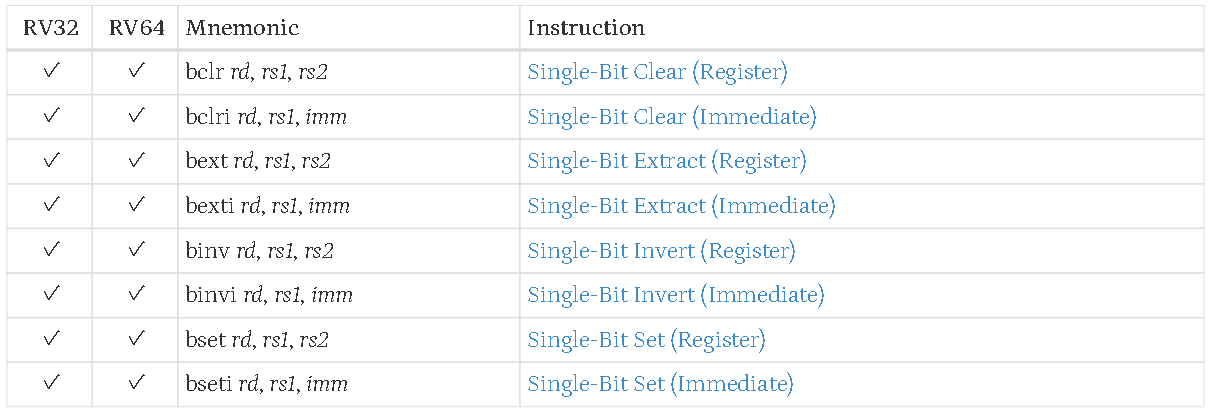Click the RV64 column header
Image resolution: width=1212 pixels, height=415 pixels.
136,27
